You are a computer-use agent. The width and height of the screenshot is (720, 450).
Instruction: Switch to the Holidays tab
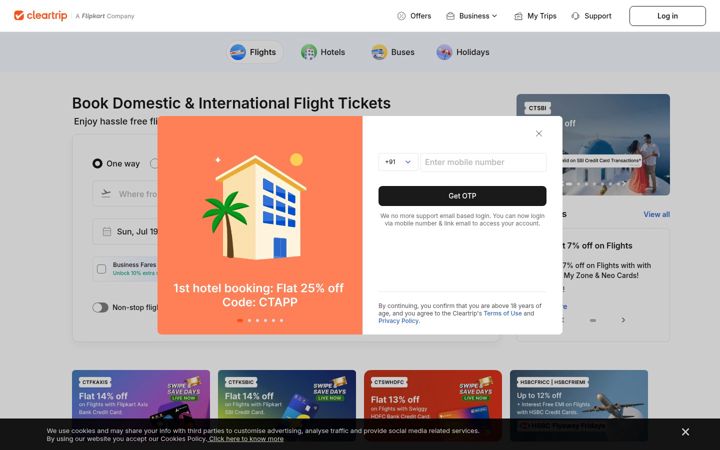tap(463, 52)
